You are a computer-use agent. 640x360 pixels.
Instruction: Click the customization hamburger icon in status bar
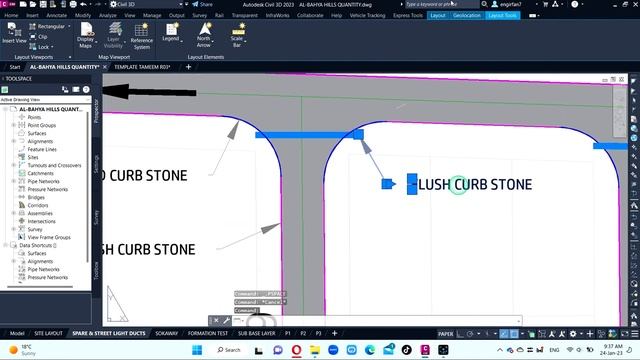[635, 334]
